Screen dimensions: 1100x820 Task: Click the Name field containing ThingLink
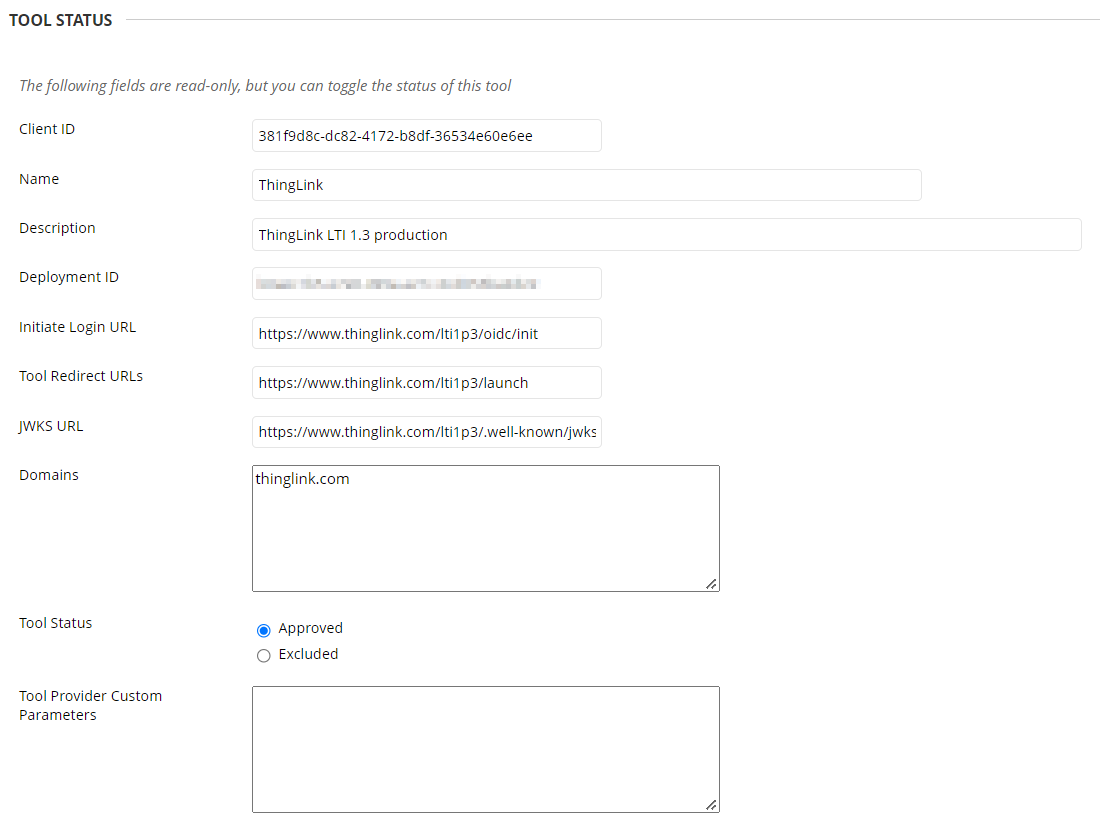point(586,185)
